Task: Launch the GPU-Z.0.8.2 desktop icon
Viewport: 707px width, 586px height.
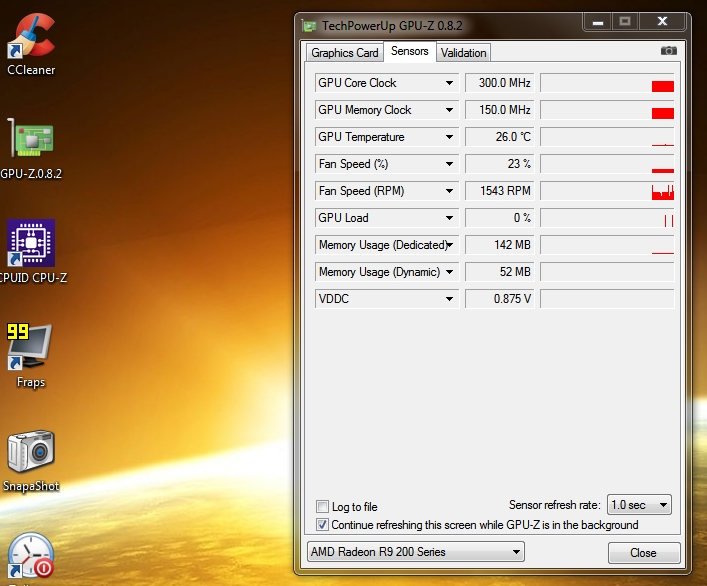Action: click(x=31, y=149)
